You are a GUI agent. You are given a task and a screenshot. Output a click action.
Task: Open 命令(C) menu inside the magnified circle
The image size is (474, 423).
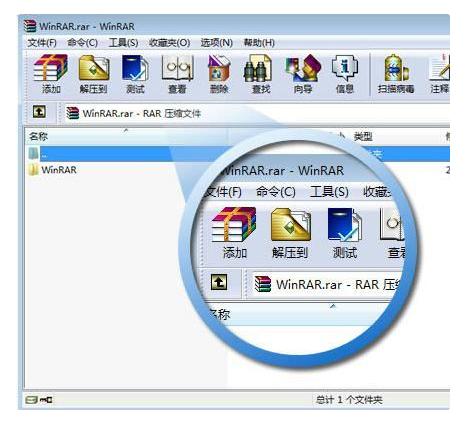(x=276, y=192)
